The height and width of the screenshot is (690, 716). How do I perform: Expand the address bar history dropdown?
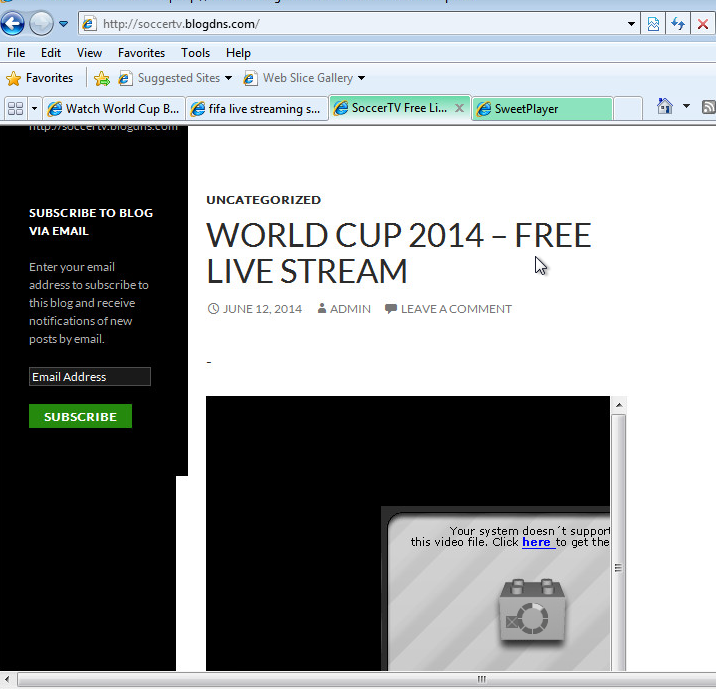(x=631, y=24)
